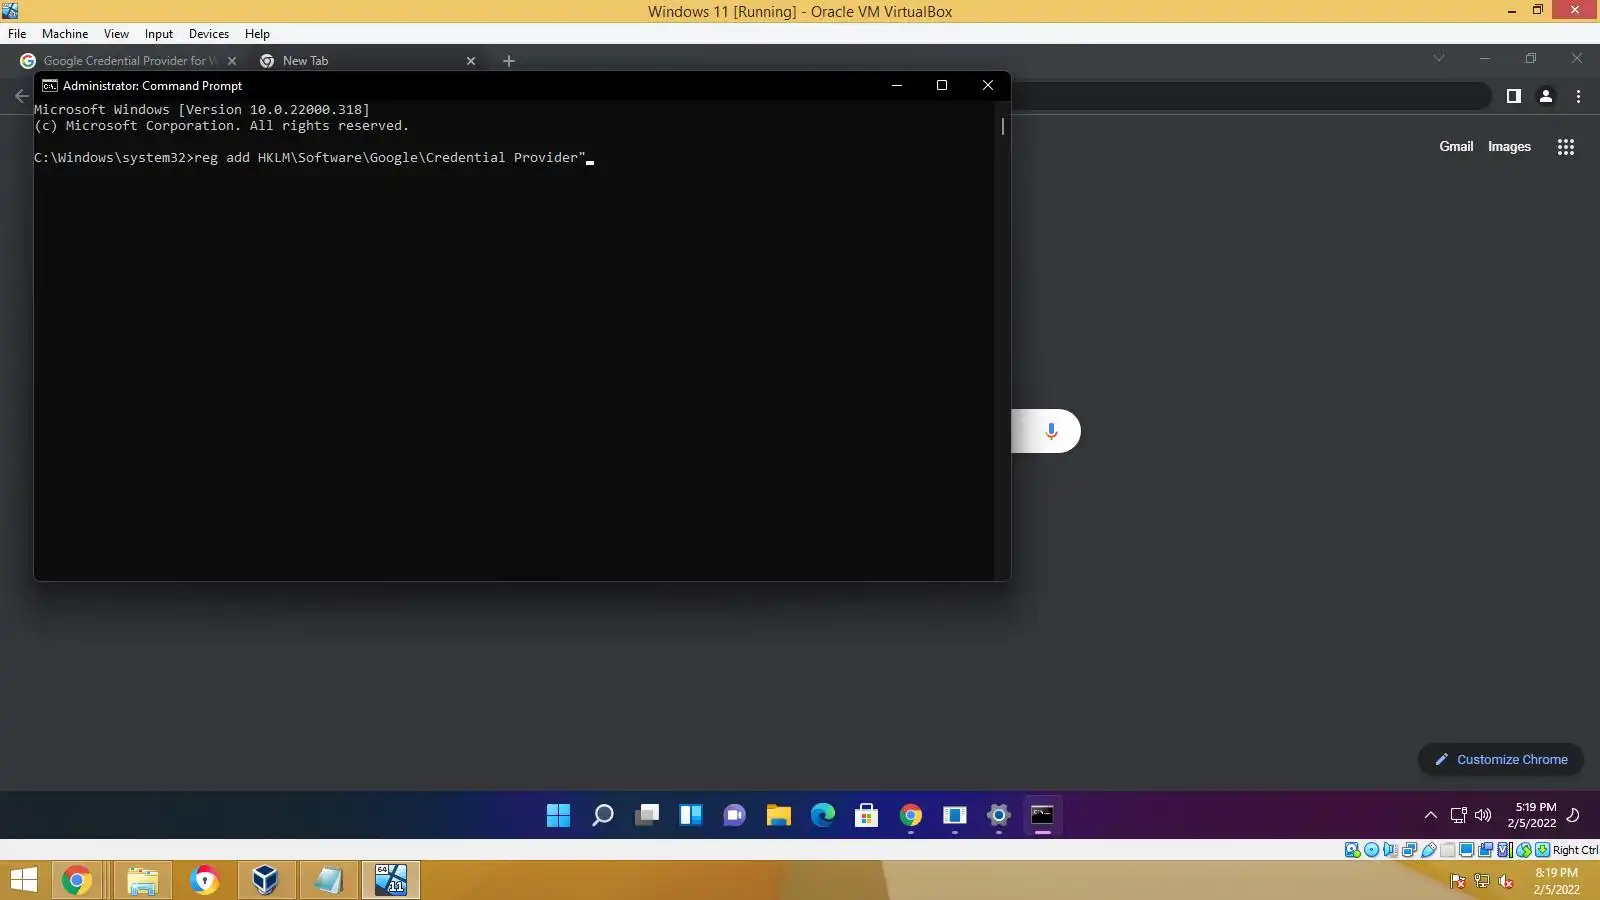The width and height of the screenshot is (1600, 900).
Task: Click the VirtualBox network indicator
Action: pyautogui.click(x=1410, y=850)
